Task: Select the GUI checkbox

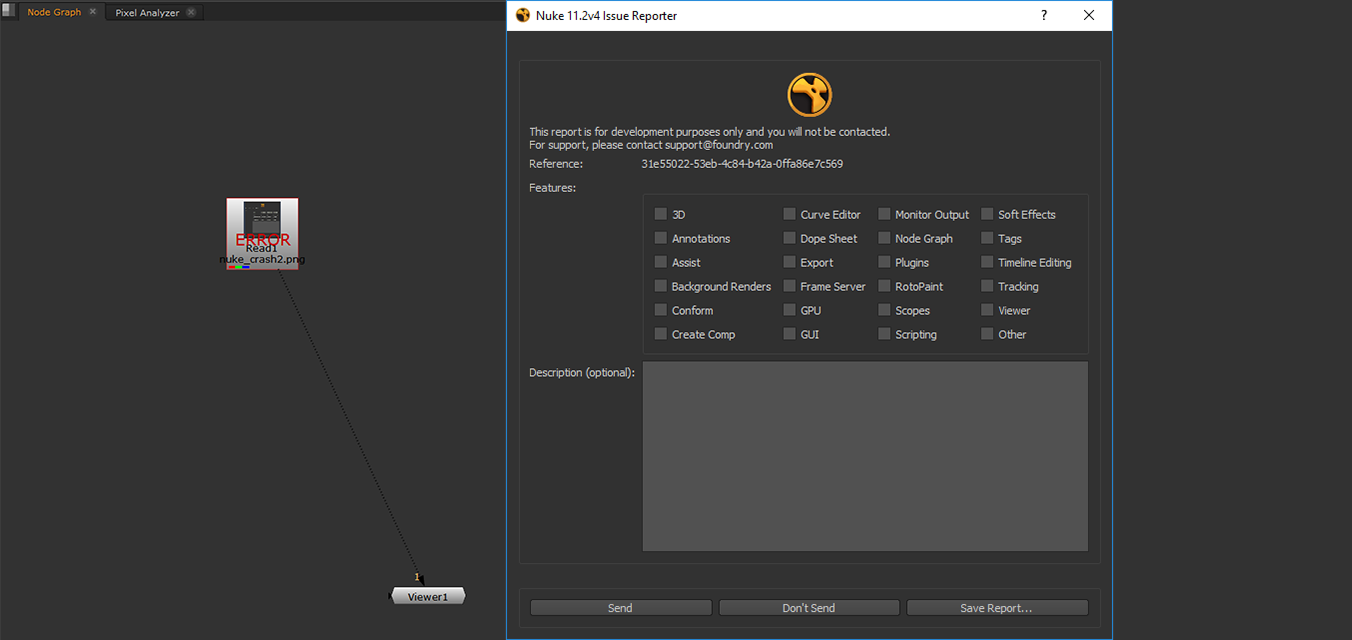Action: coord(789,334)
